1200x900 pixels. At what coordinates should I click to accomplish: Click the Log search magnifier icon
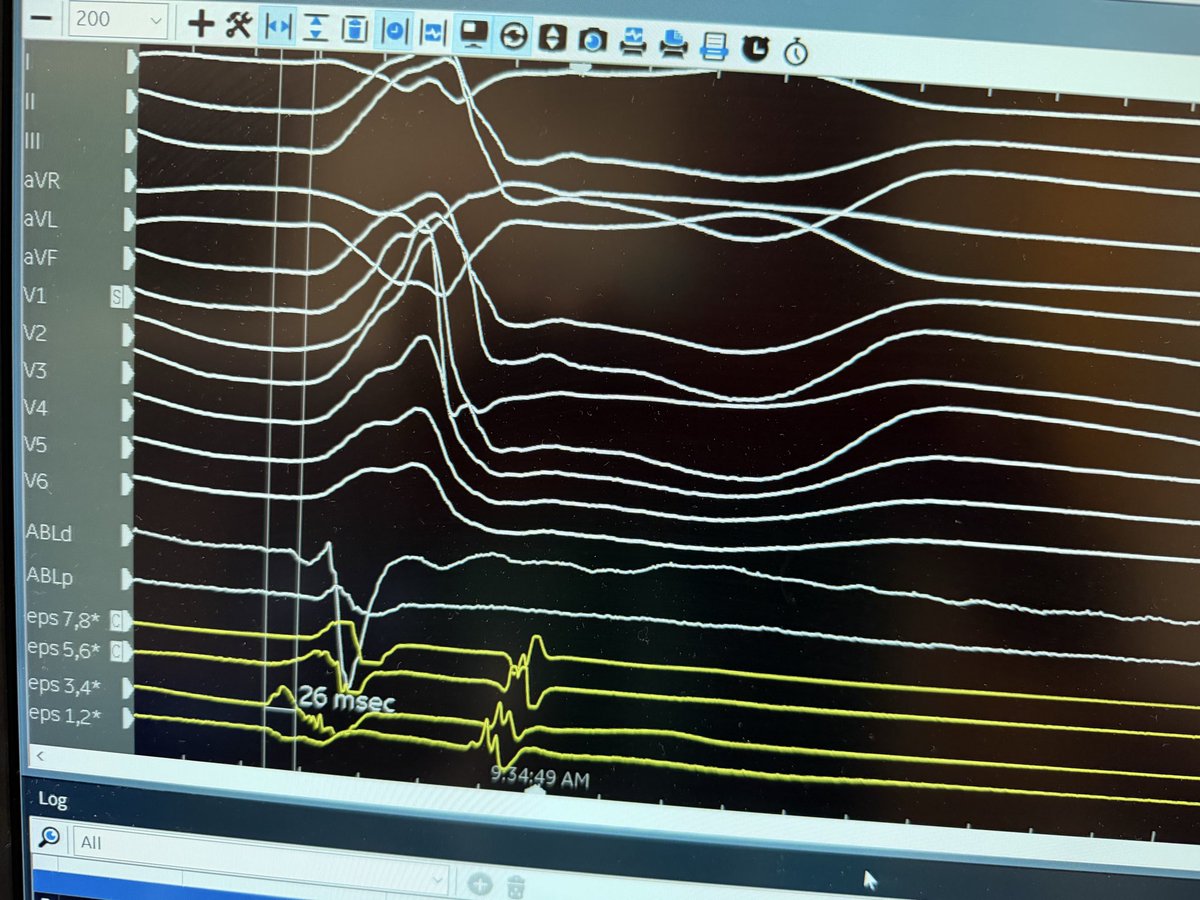click(x=51, y=837)
